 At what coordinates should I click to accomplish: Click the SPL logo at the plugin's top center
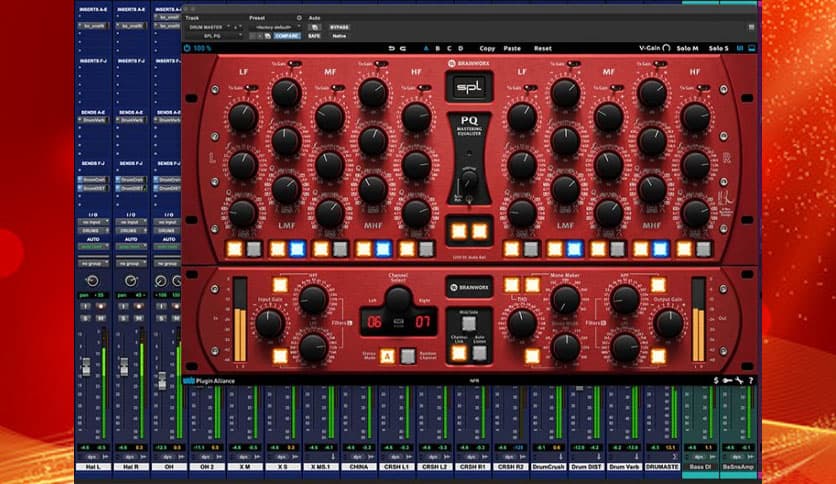469,86
